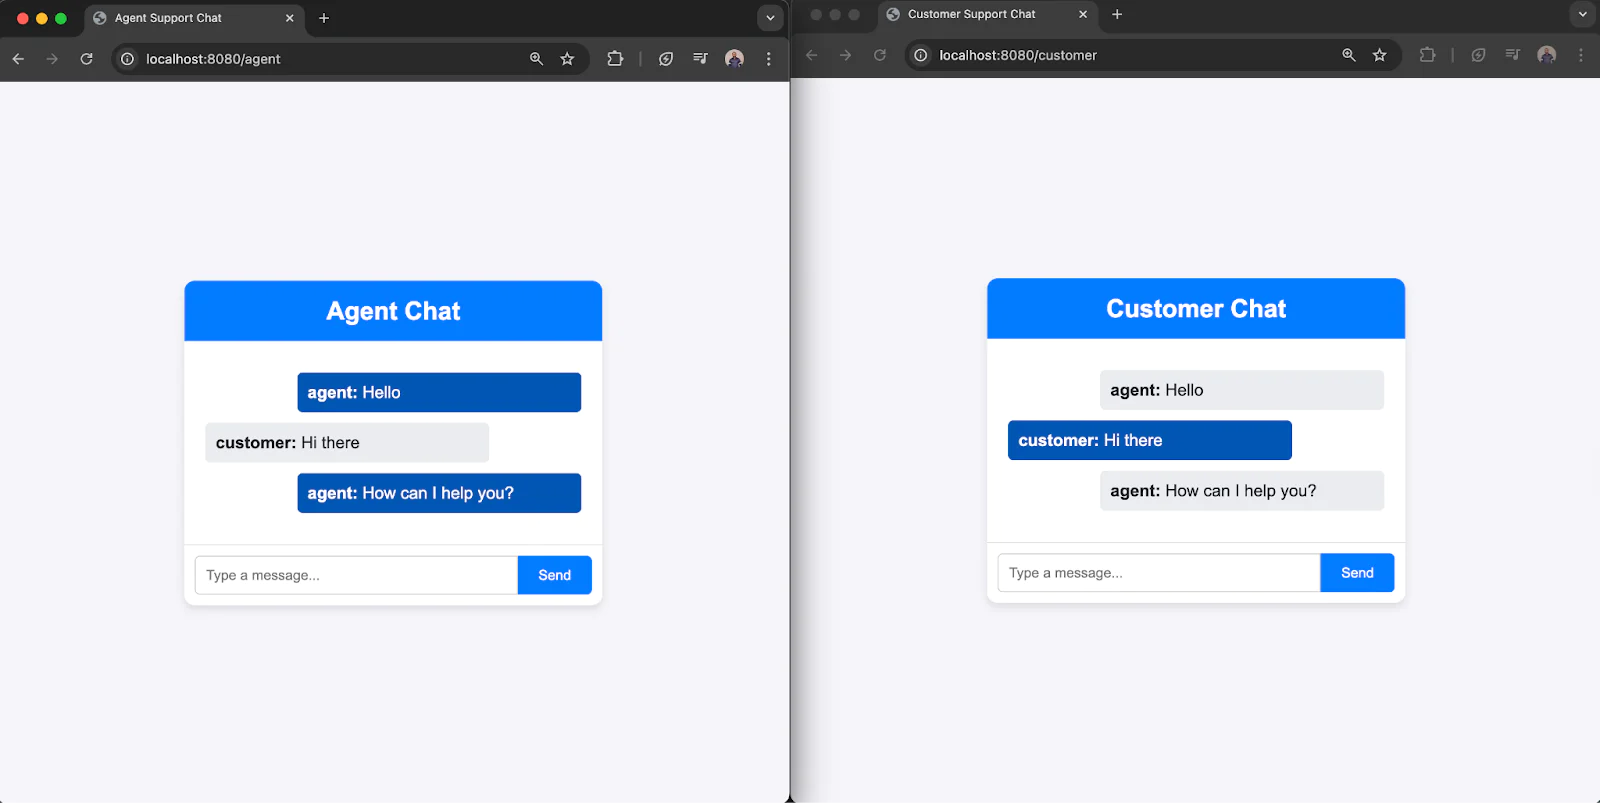Close the Agent Support Chat tab
The image size is (1600, 803).
(290, 18)
